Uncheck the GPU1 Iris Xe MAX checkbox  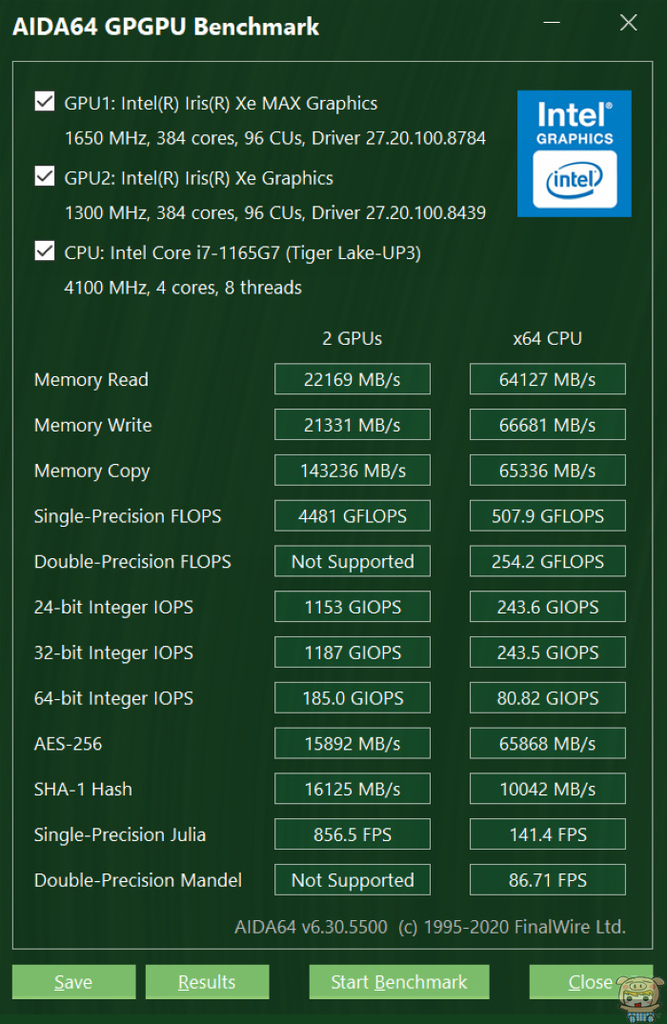(x=44, y=102)
